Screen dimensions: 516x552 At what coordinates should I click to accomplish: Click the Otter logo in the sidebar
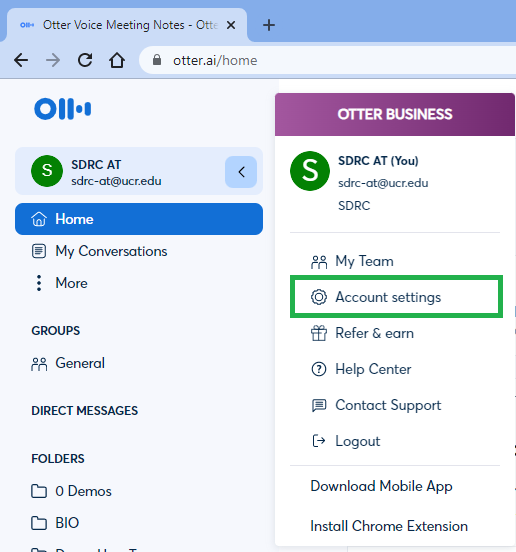(62, 109)
